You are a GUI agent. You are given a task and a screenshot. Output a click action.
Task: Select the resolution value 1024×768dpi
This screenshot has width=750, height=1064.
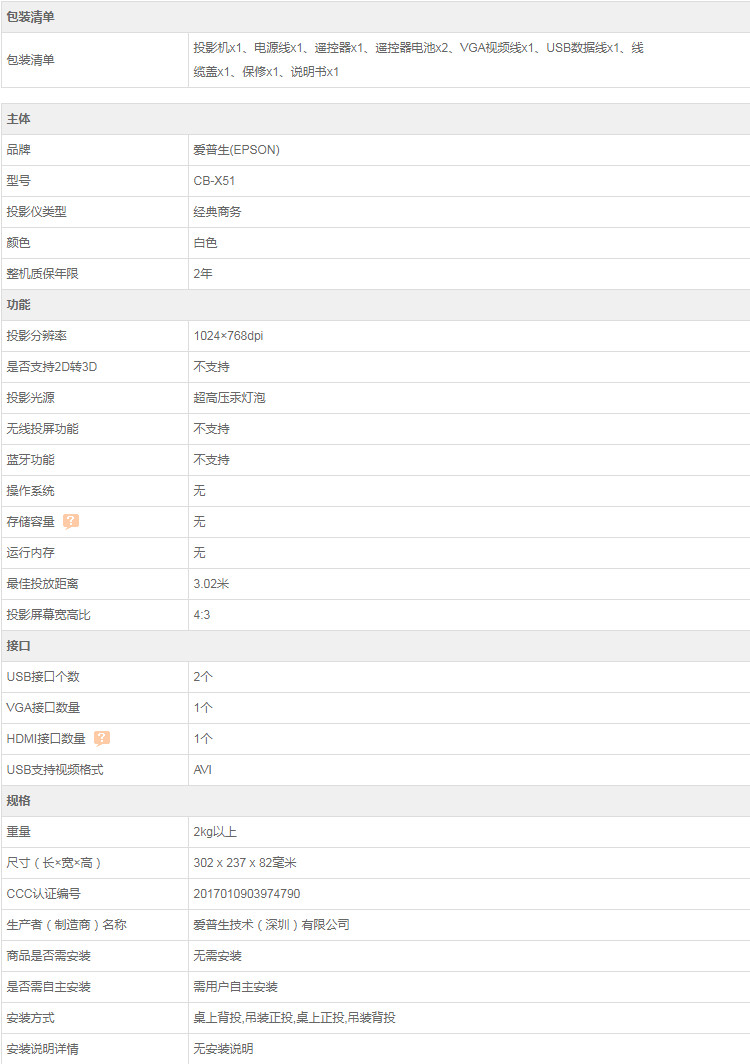coord(228,336)
